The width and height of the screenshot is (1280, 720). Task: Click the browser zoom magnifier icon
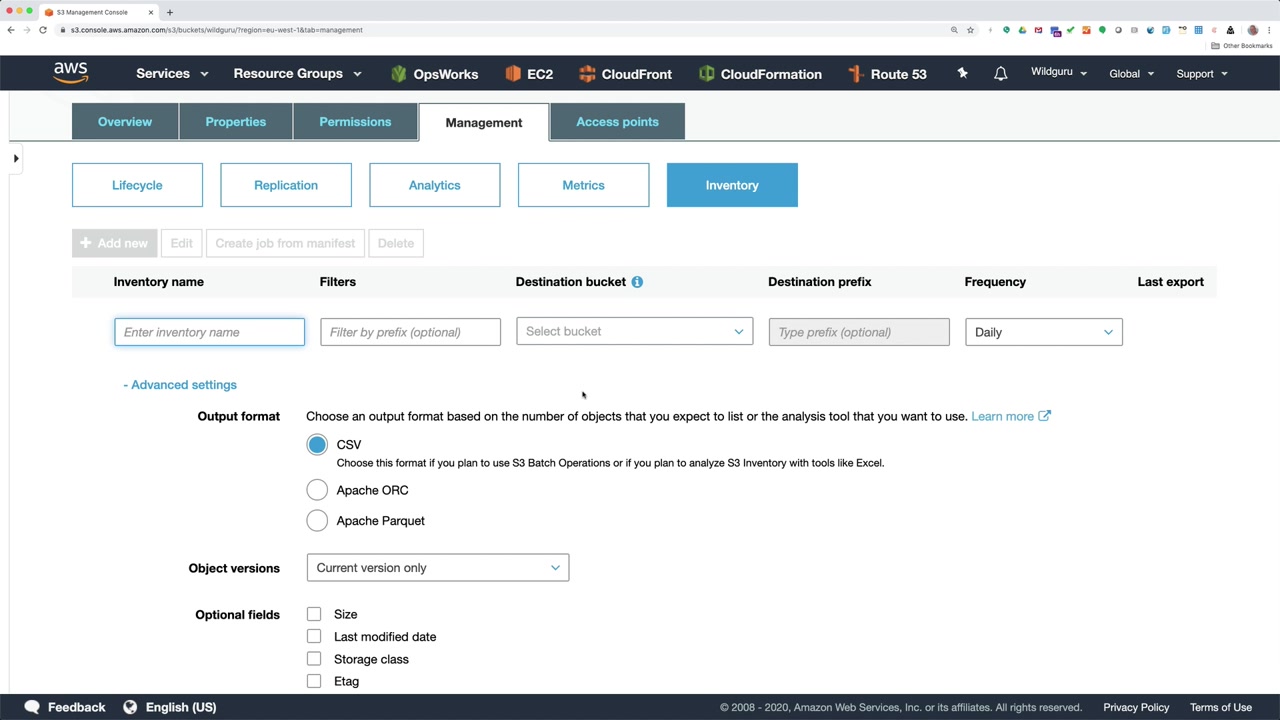pyautogui.click(x=954, y=30)
